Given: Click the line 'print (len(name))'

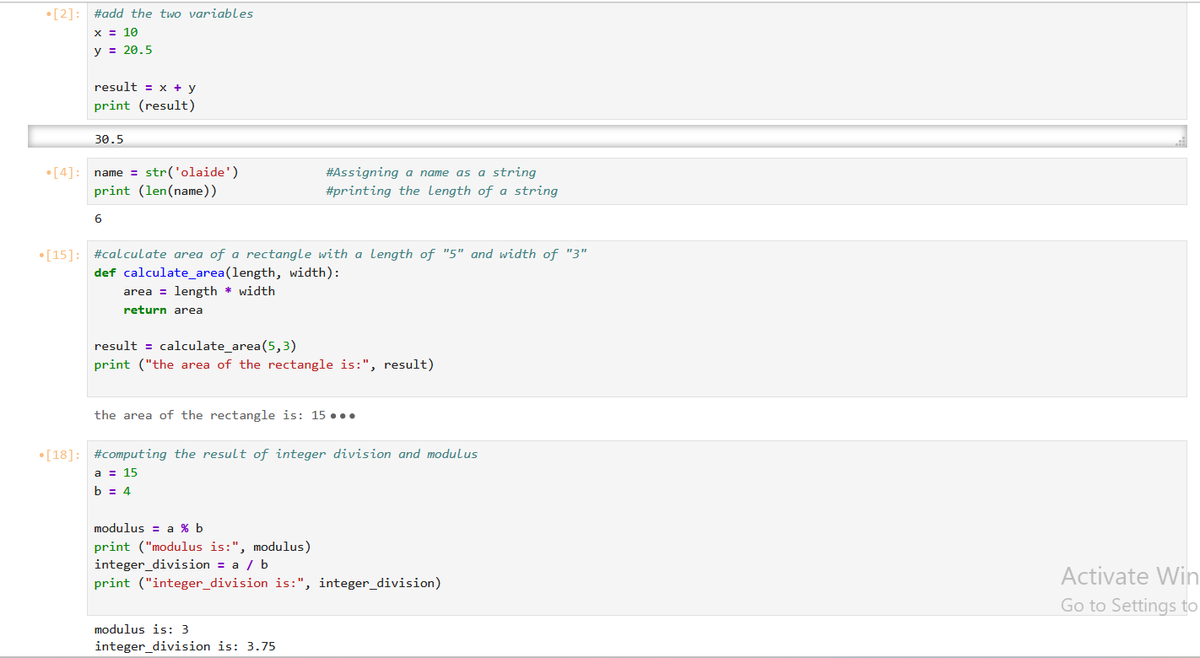Looking at the screenshot, I should click(156, 191).
